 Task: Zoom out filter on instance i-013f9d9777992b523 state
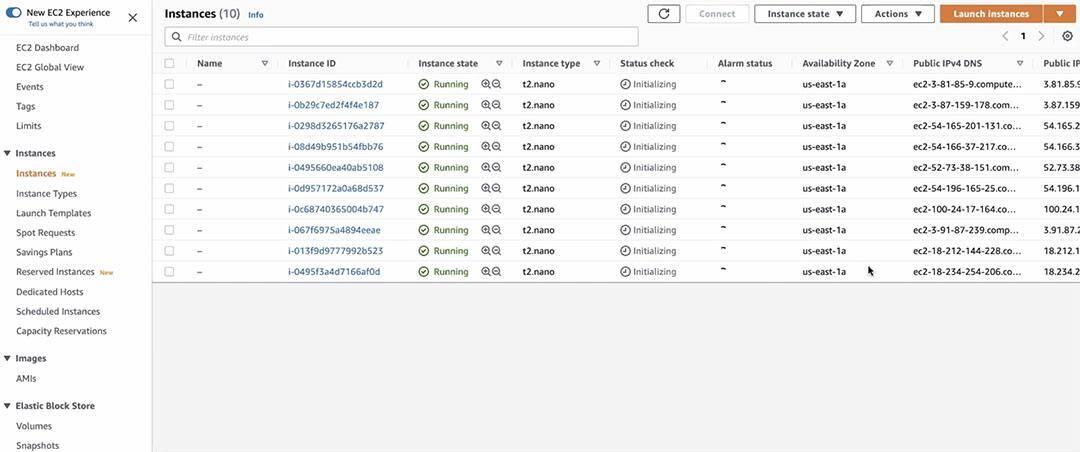[x=496, y=251]
